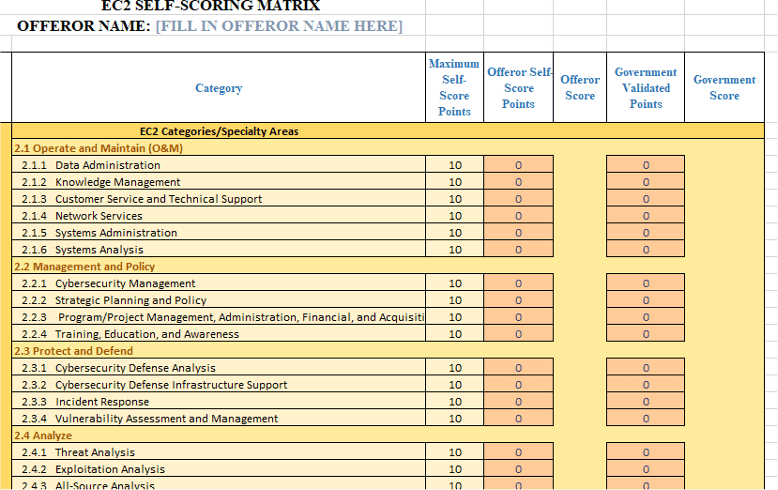Click self-score input for Systems Analysis

click(519, 249)
